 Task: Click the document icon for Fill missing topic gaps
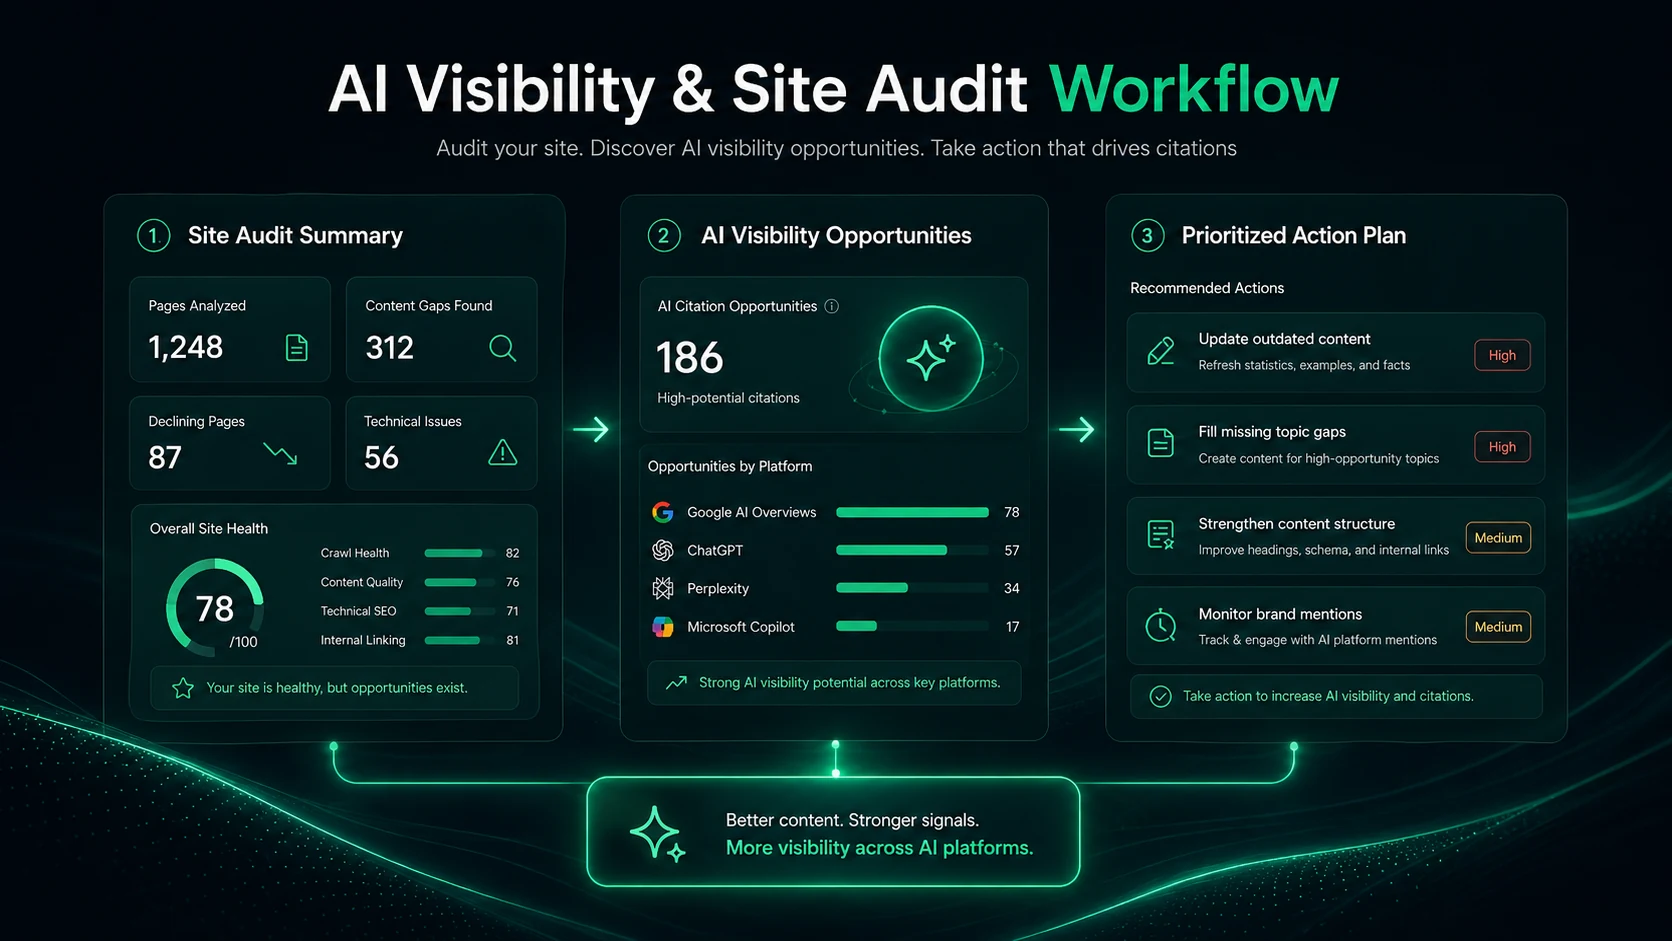(x=1161, y=442)
